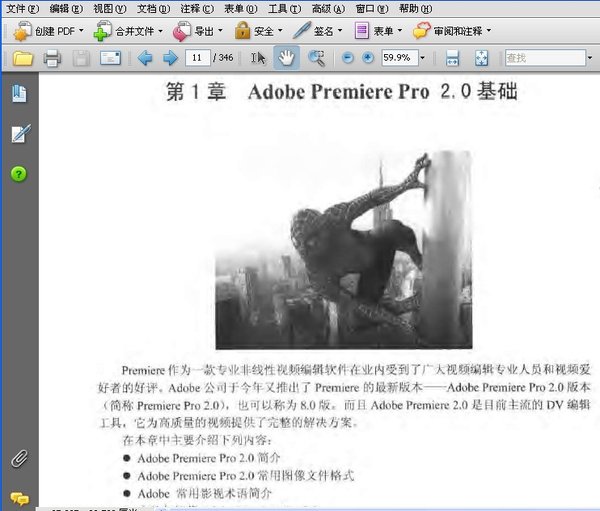
Task: Select the marquee zoom magnifier tool
Action: pyautogui.click(x=316, y=58)
